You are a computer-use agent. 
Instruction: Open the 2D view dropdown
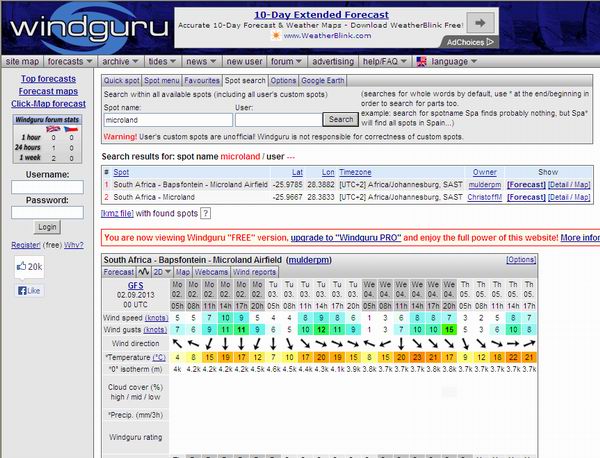(162, 272)
